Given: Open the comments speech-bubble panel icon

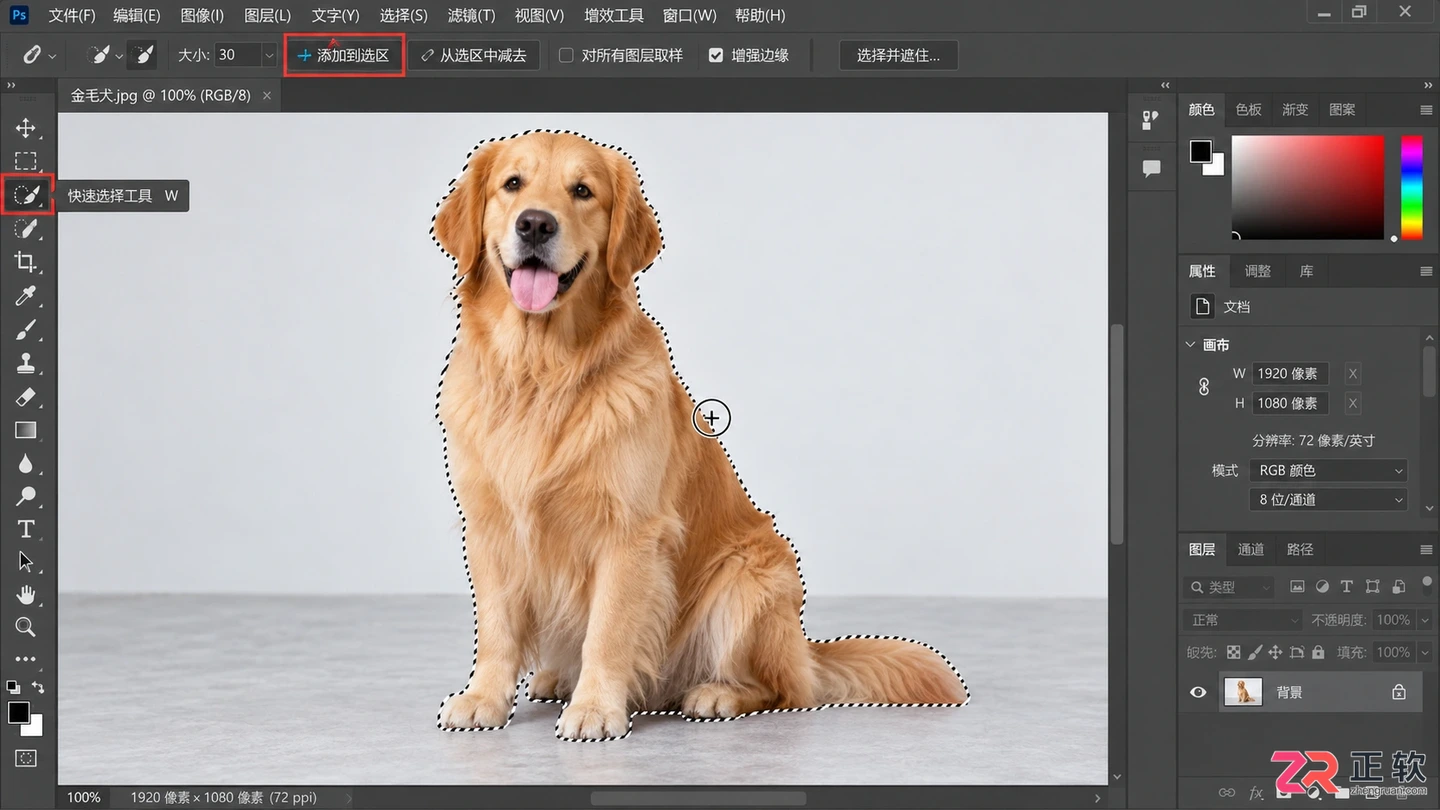Looking at the screenshot, I should coord(1151,168).
